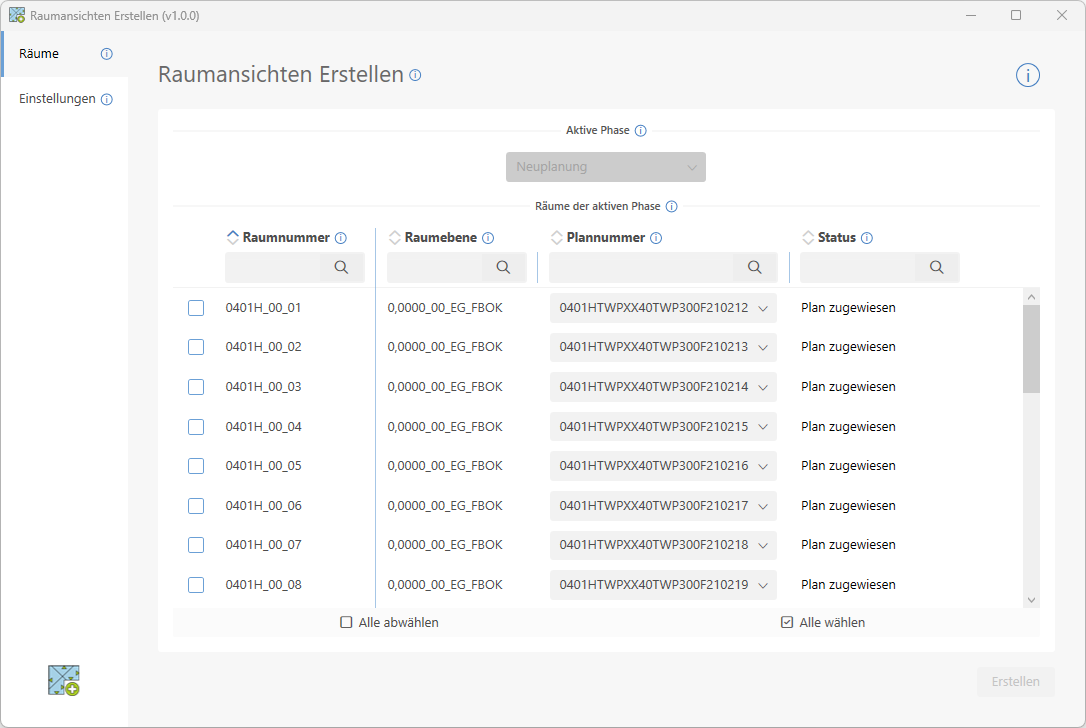Open the plan dropdown ending in F210216
The image size is (1086, 728).
click(x=663, y=466)
